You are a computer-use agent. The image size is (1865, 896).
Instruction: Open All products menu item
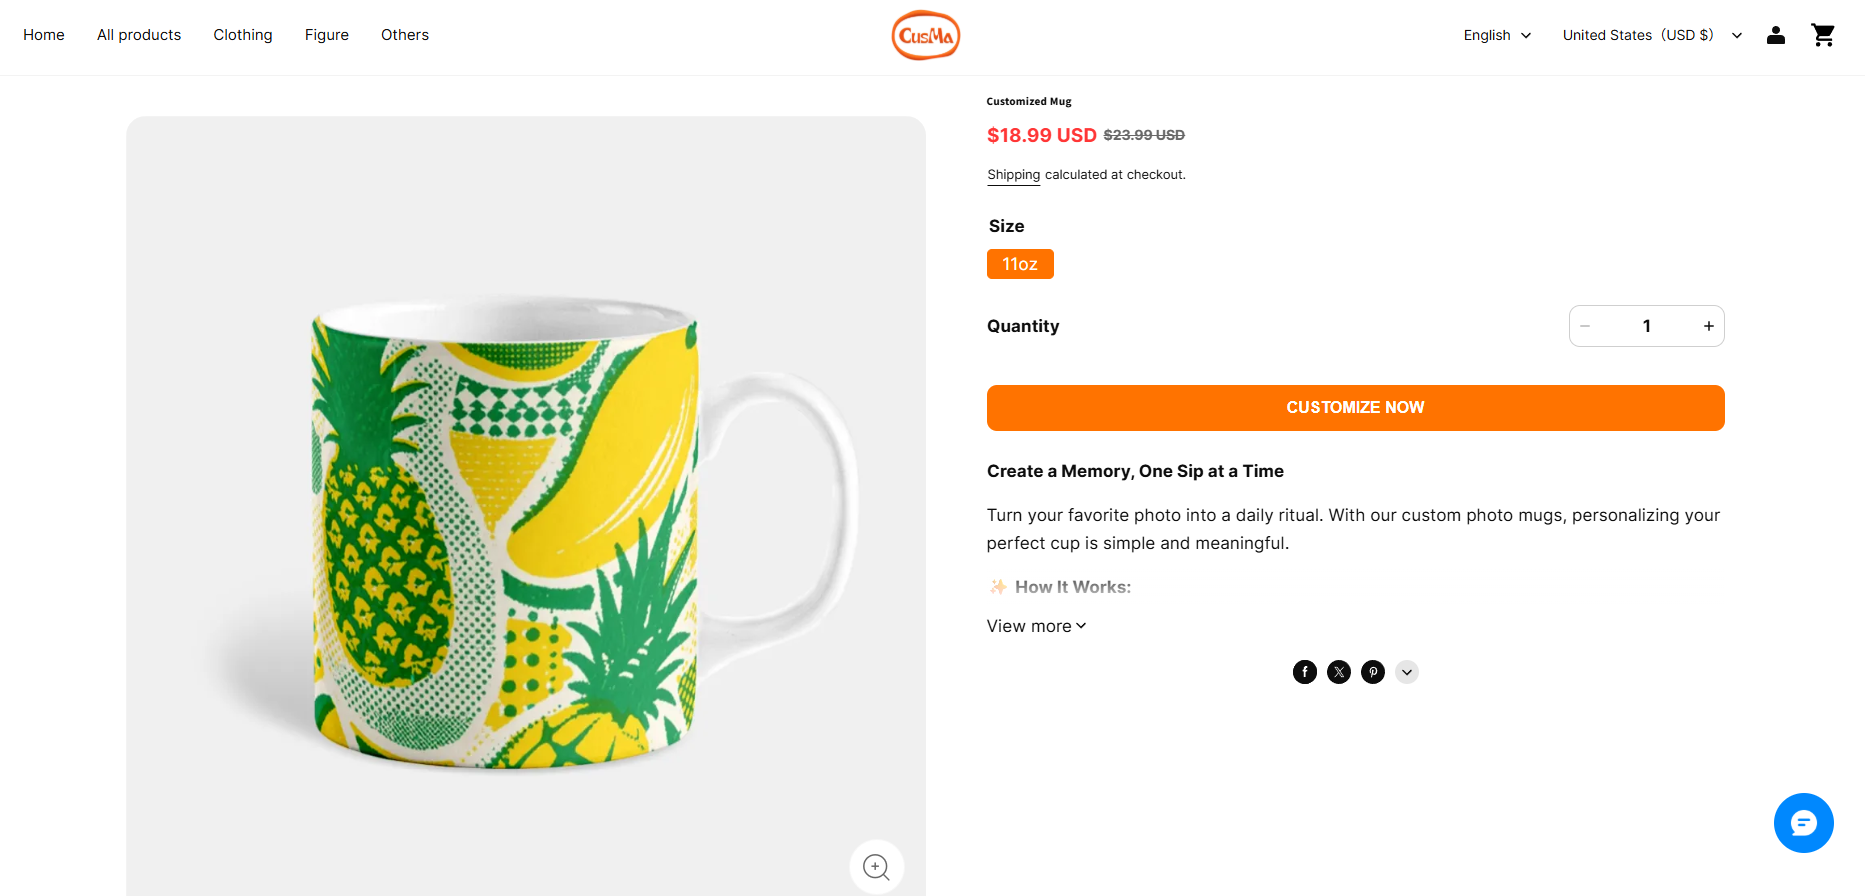click(x=139, y=35)
